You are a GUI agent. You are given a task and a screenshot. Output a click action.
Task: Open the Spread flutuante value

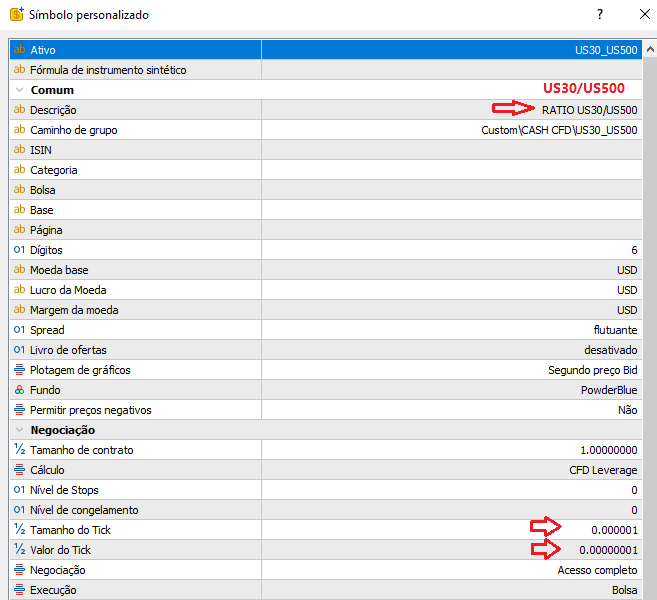tap(615, 330)
